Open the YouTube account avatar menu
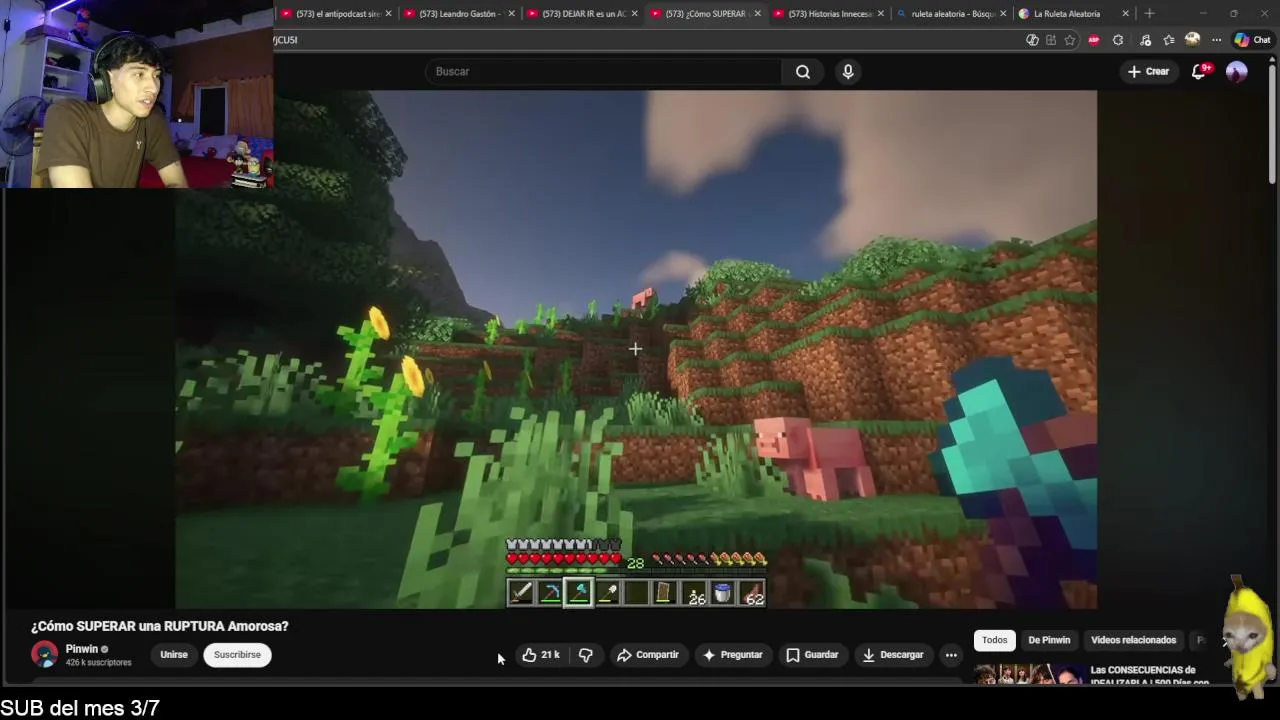The height and width of the screenshot is (720, 1280). (1237, 72)
